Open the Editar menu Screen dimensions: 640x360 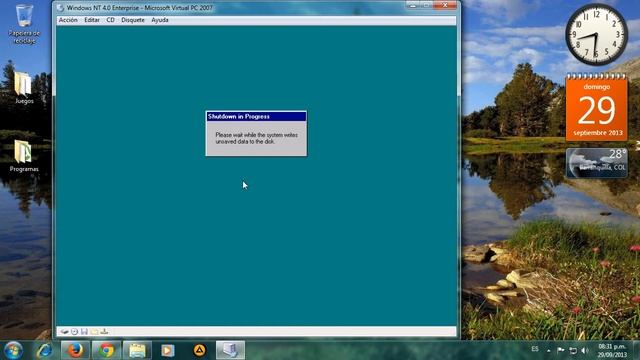[x=92, y=20]
